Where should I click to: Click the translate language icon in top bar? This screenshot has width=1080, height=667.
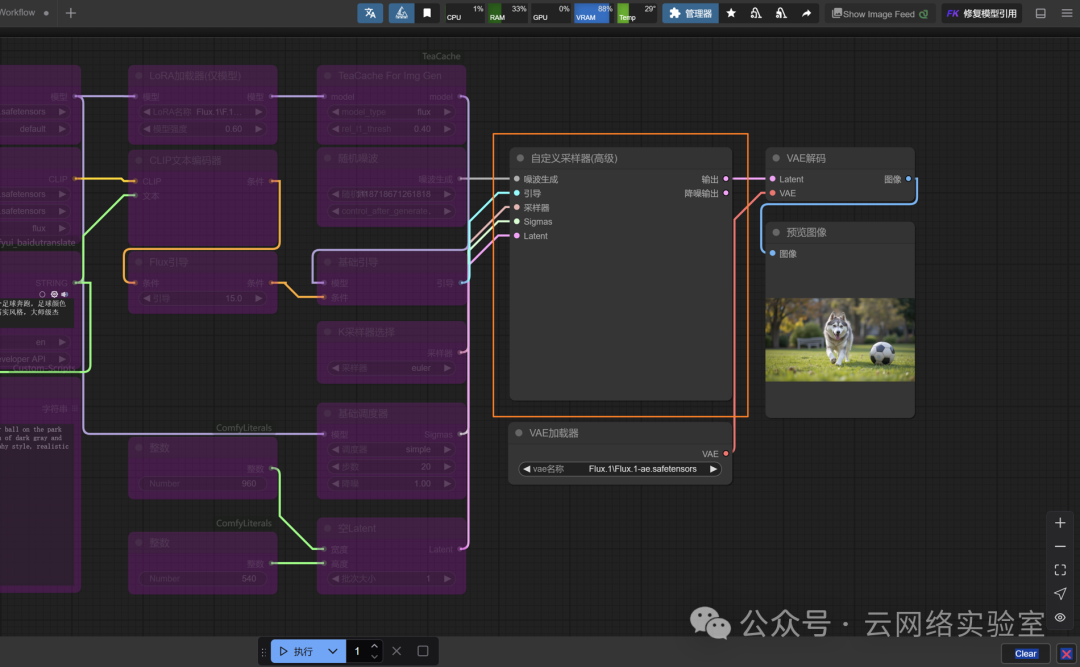click(370, 13)
